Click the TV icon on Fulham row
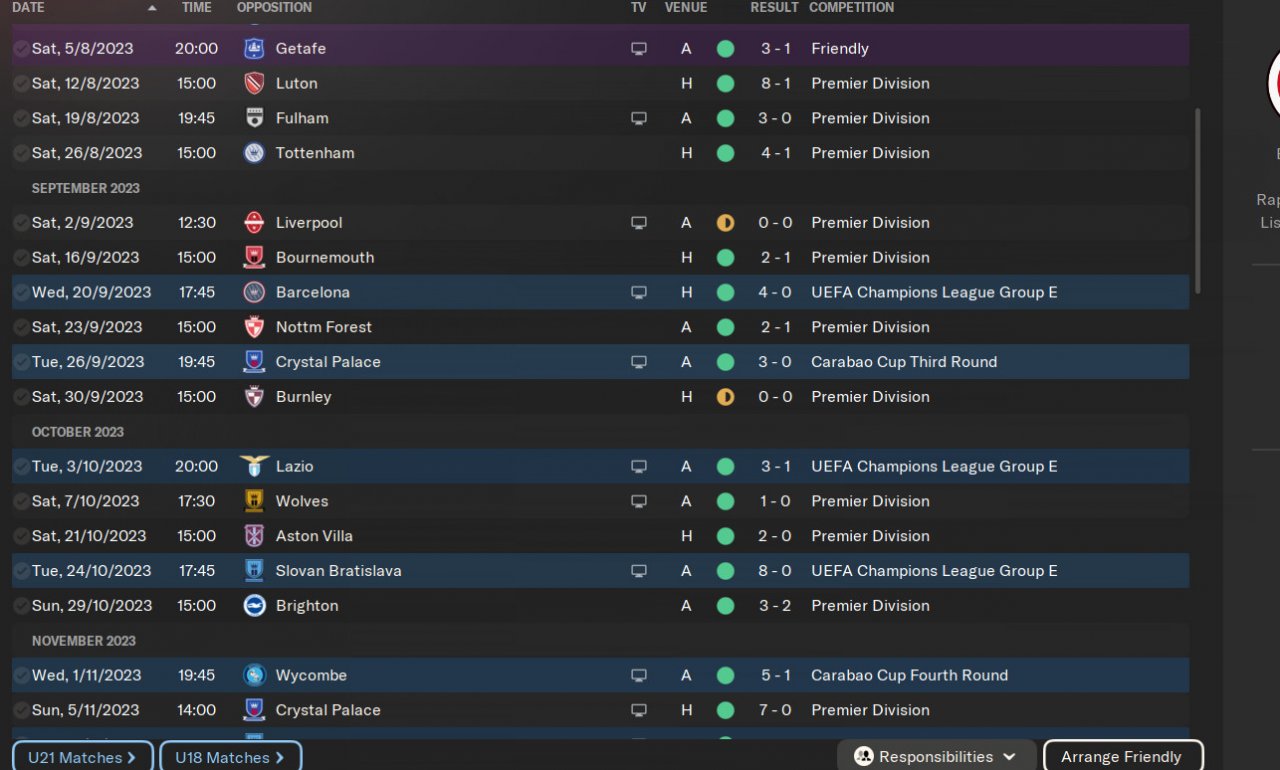1280x770 pixels. point(639,118)
